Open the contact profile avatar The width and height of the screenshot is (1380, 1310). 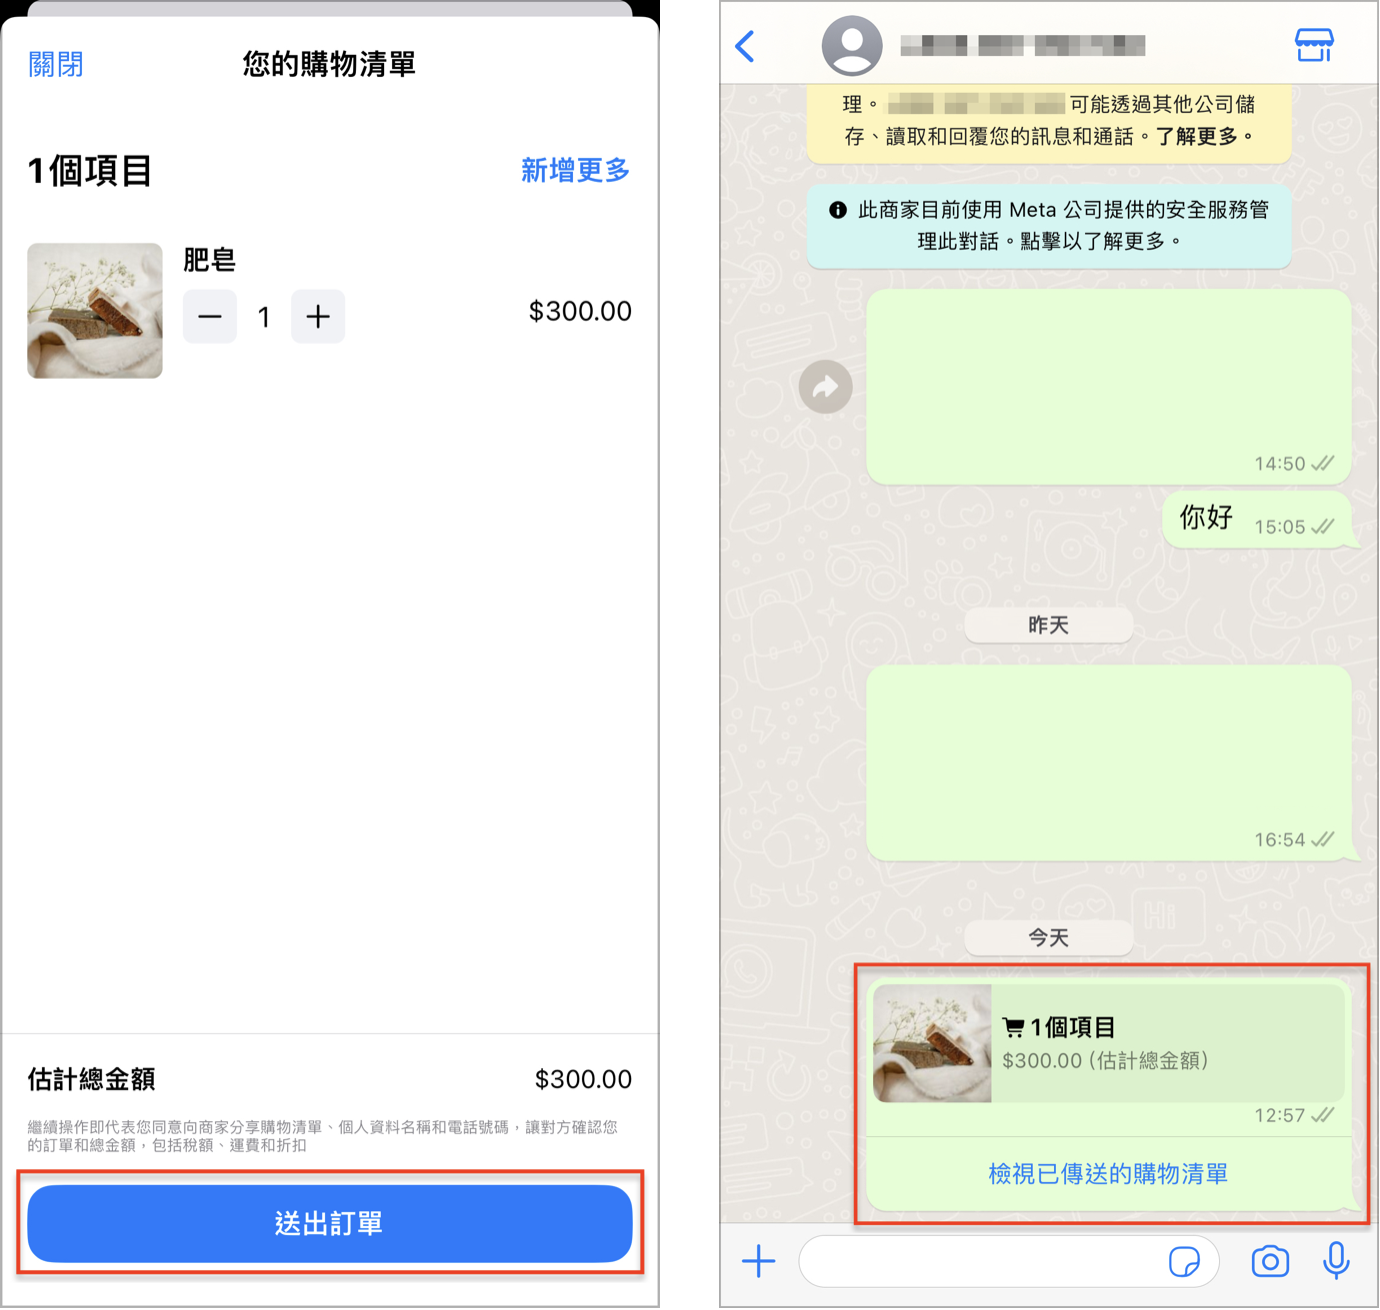(x=852, y=46)
